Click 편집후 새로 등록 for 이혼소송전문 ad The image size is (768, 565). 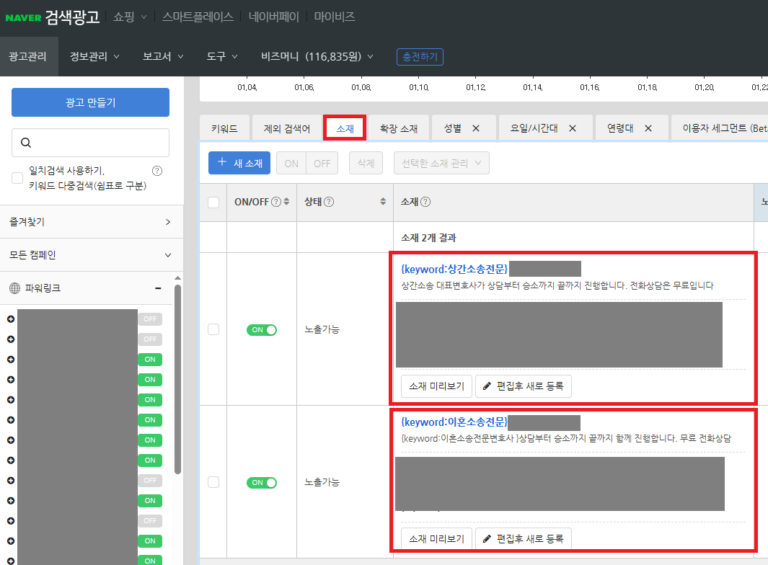pyautogui.click(x=523, y=539)
